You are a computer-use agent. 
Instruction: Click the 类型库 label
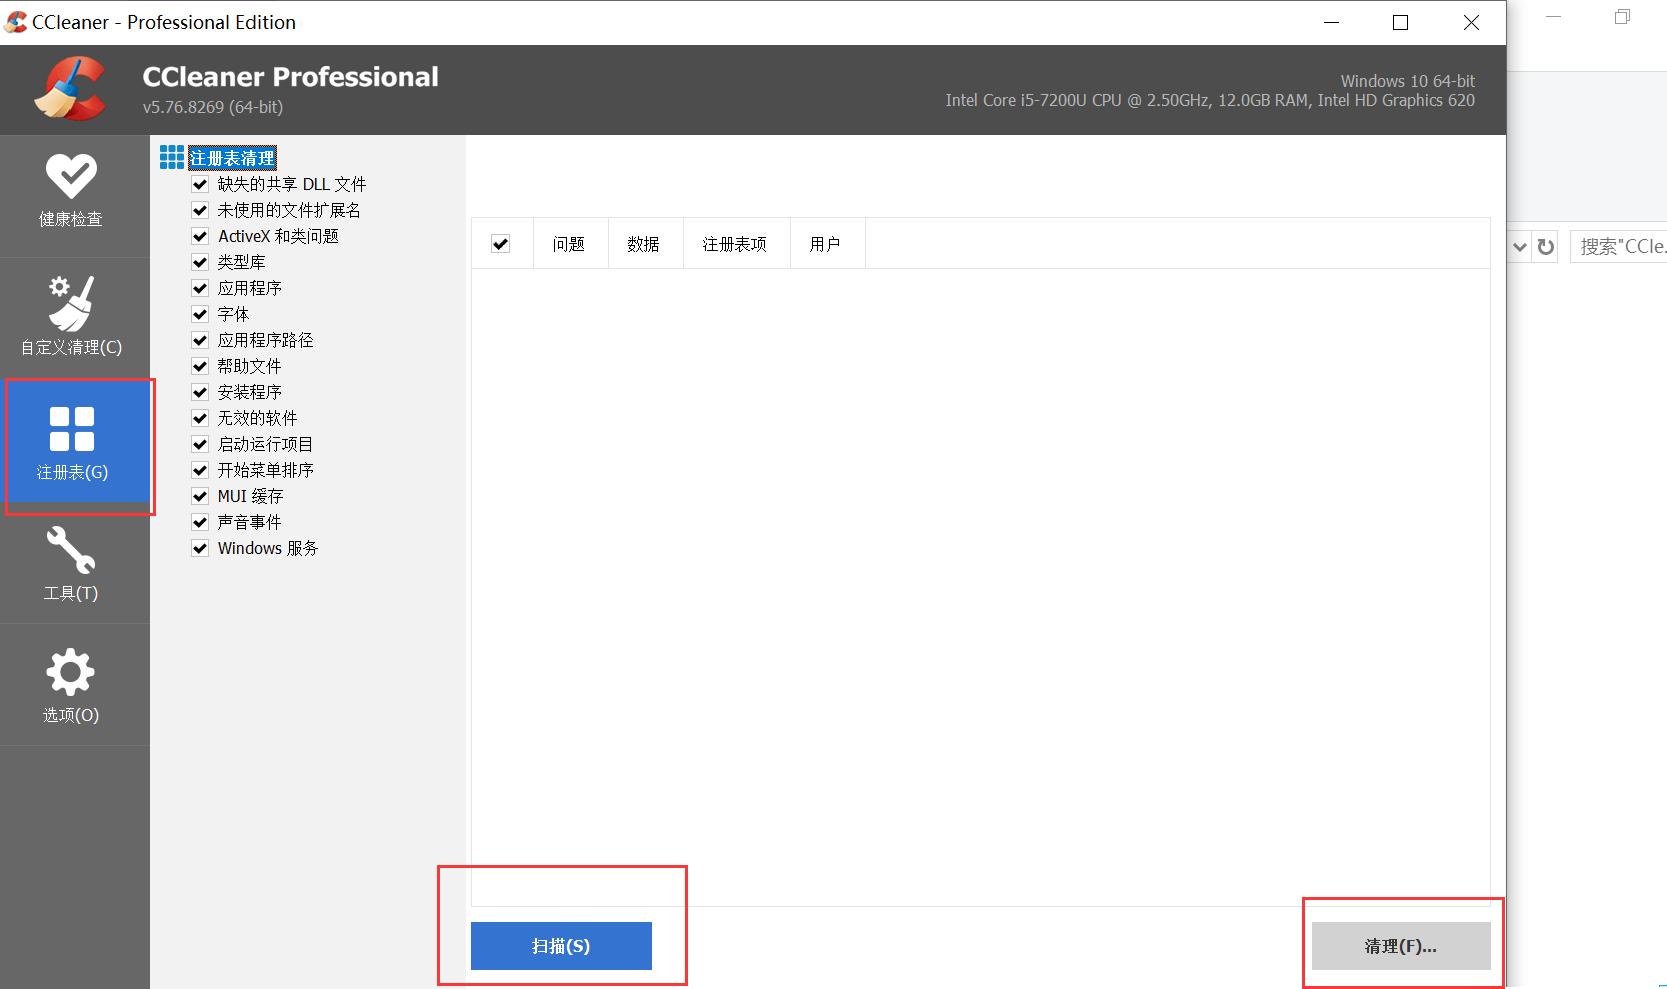[x=242, y=262]
